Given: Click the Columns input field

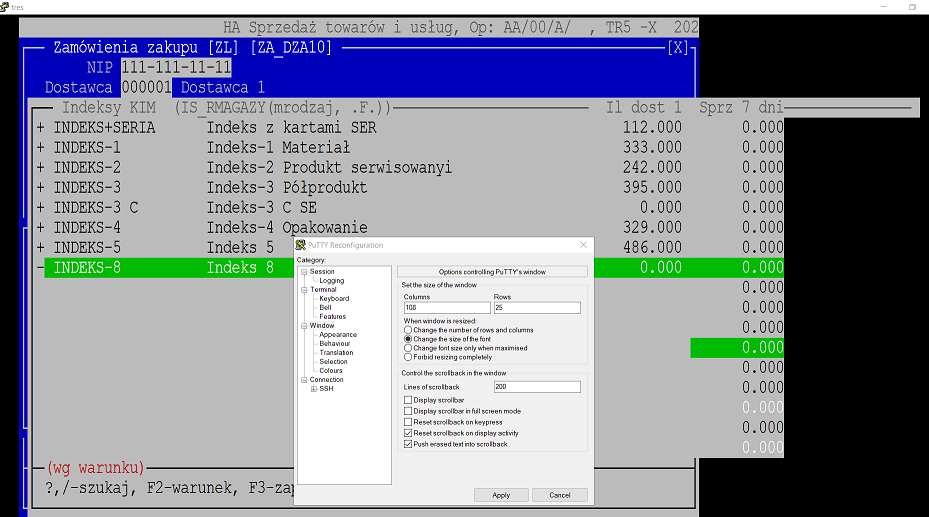Looking at the screenshot, I should coord(447,308).
